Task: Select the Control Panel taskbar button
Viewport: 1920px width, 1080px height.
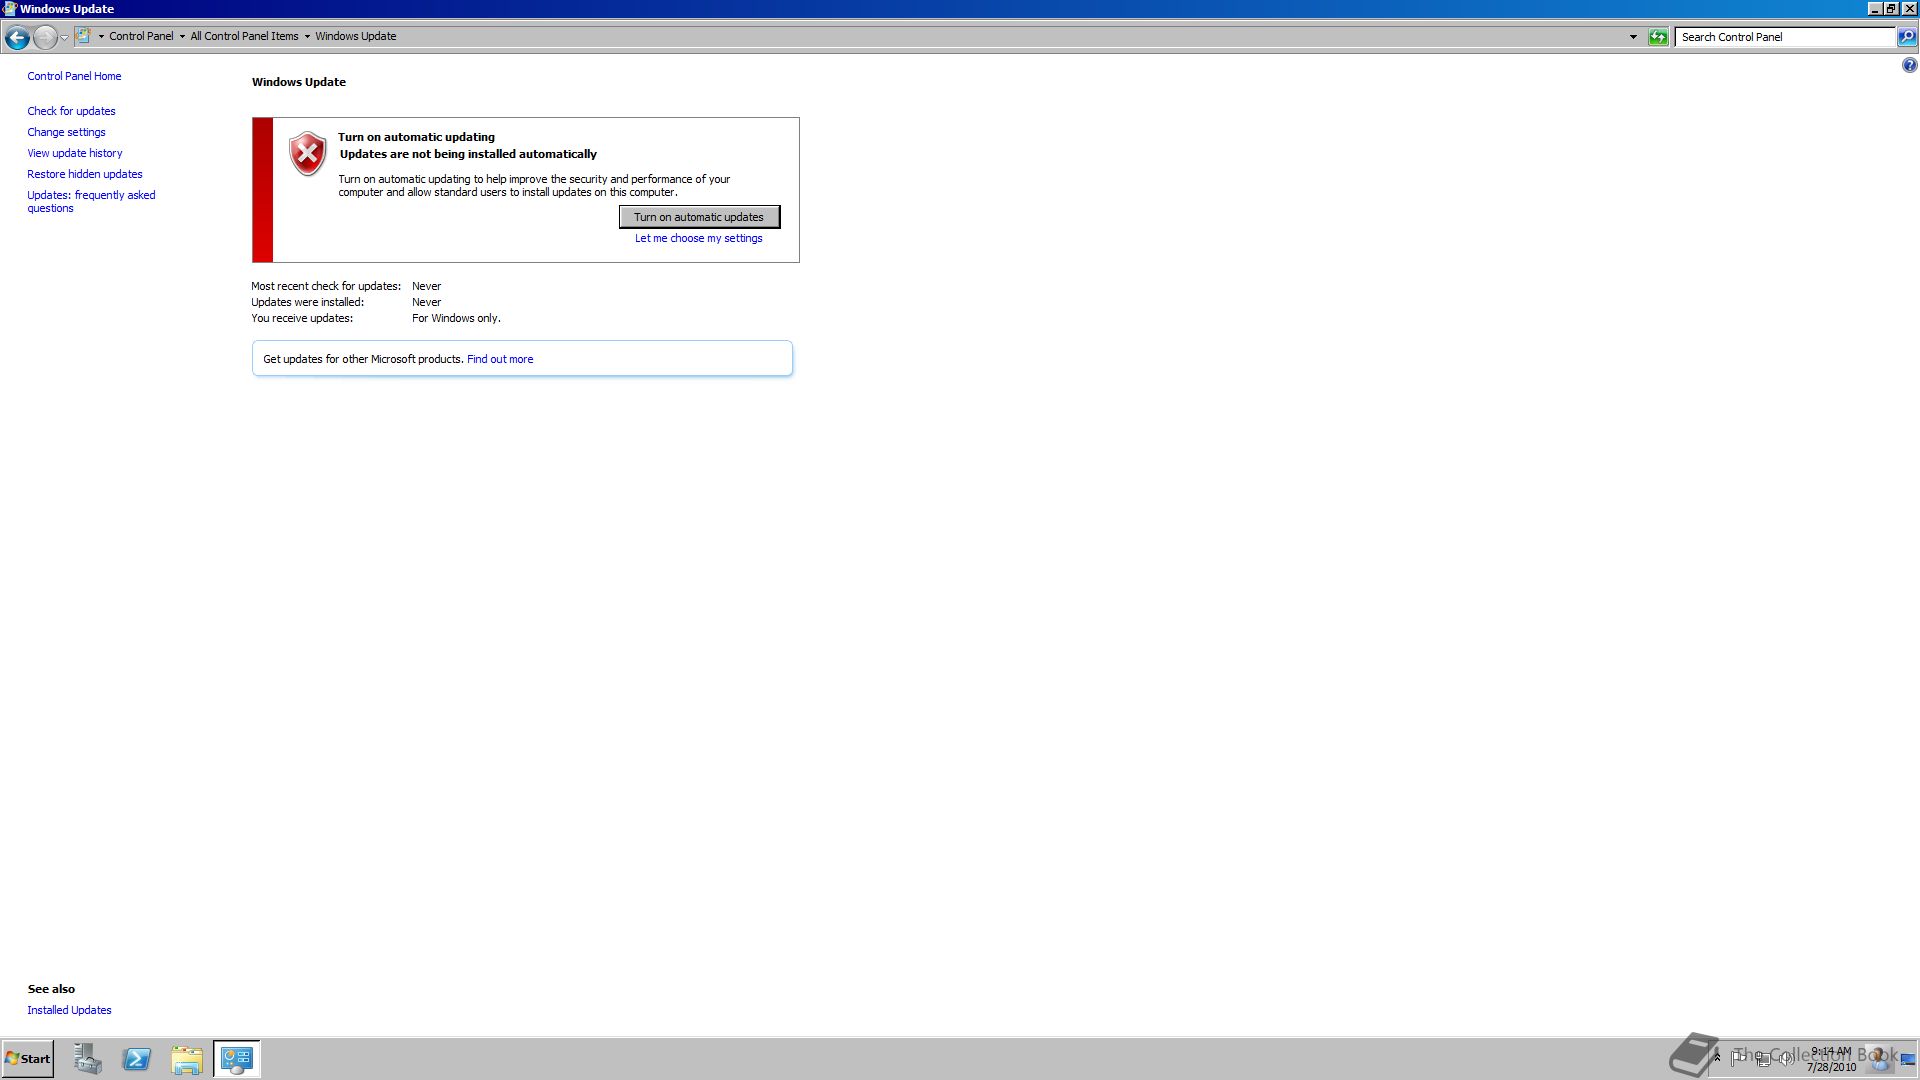Action: [x=237, y=1059]
